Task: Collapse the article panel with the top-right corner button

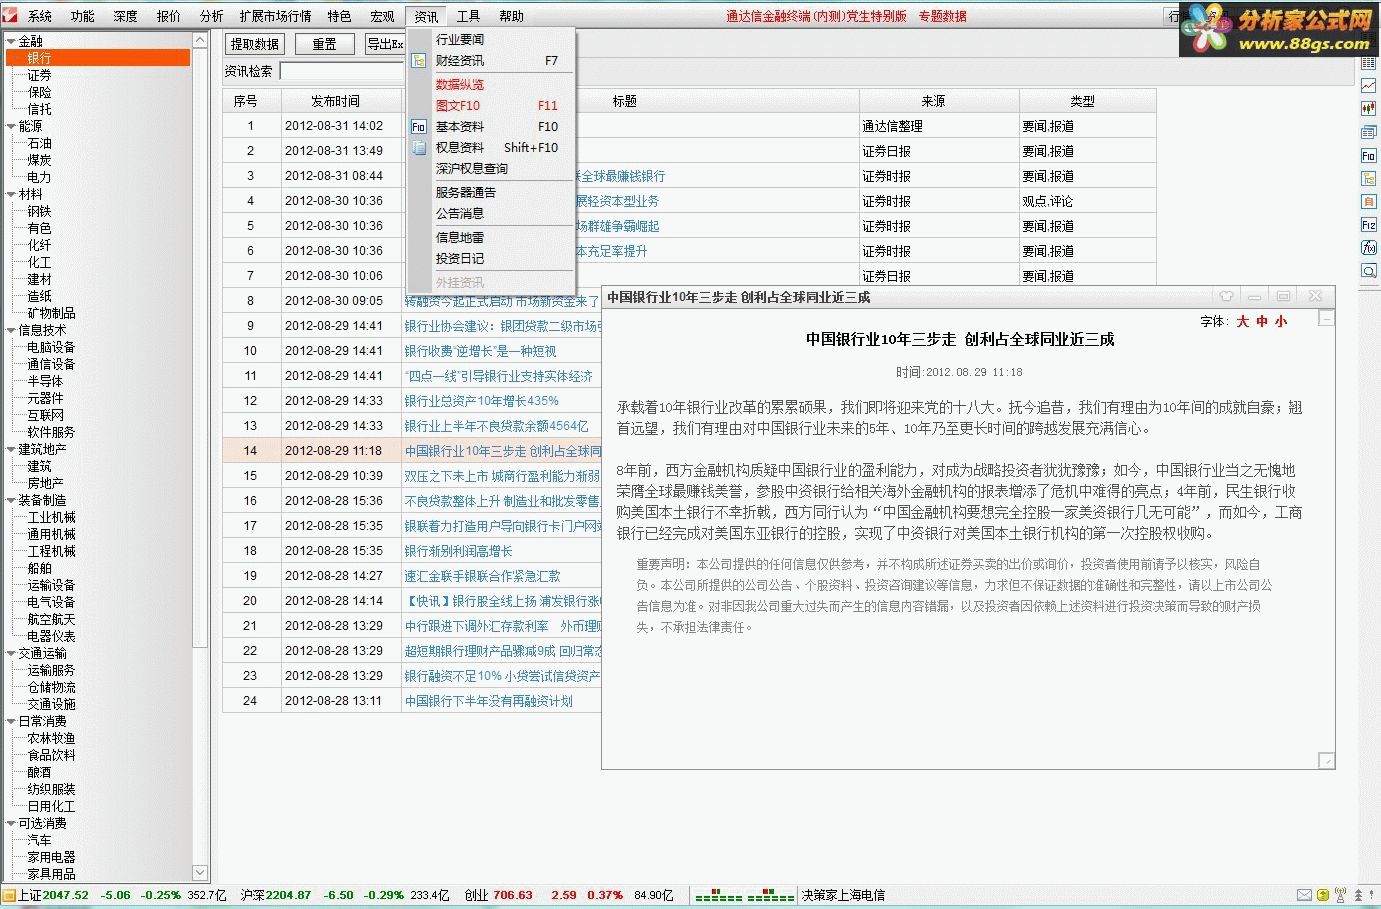Action: [x=1326, y=319]
